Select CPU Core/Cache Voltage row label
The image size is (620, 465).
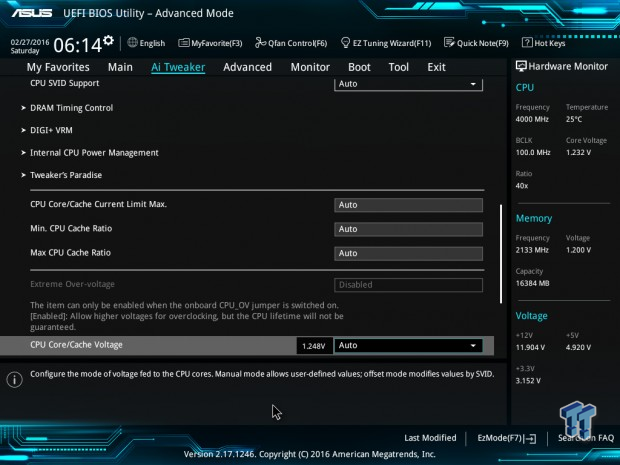tap(76, 345)
